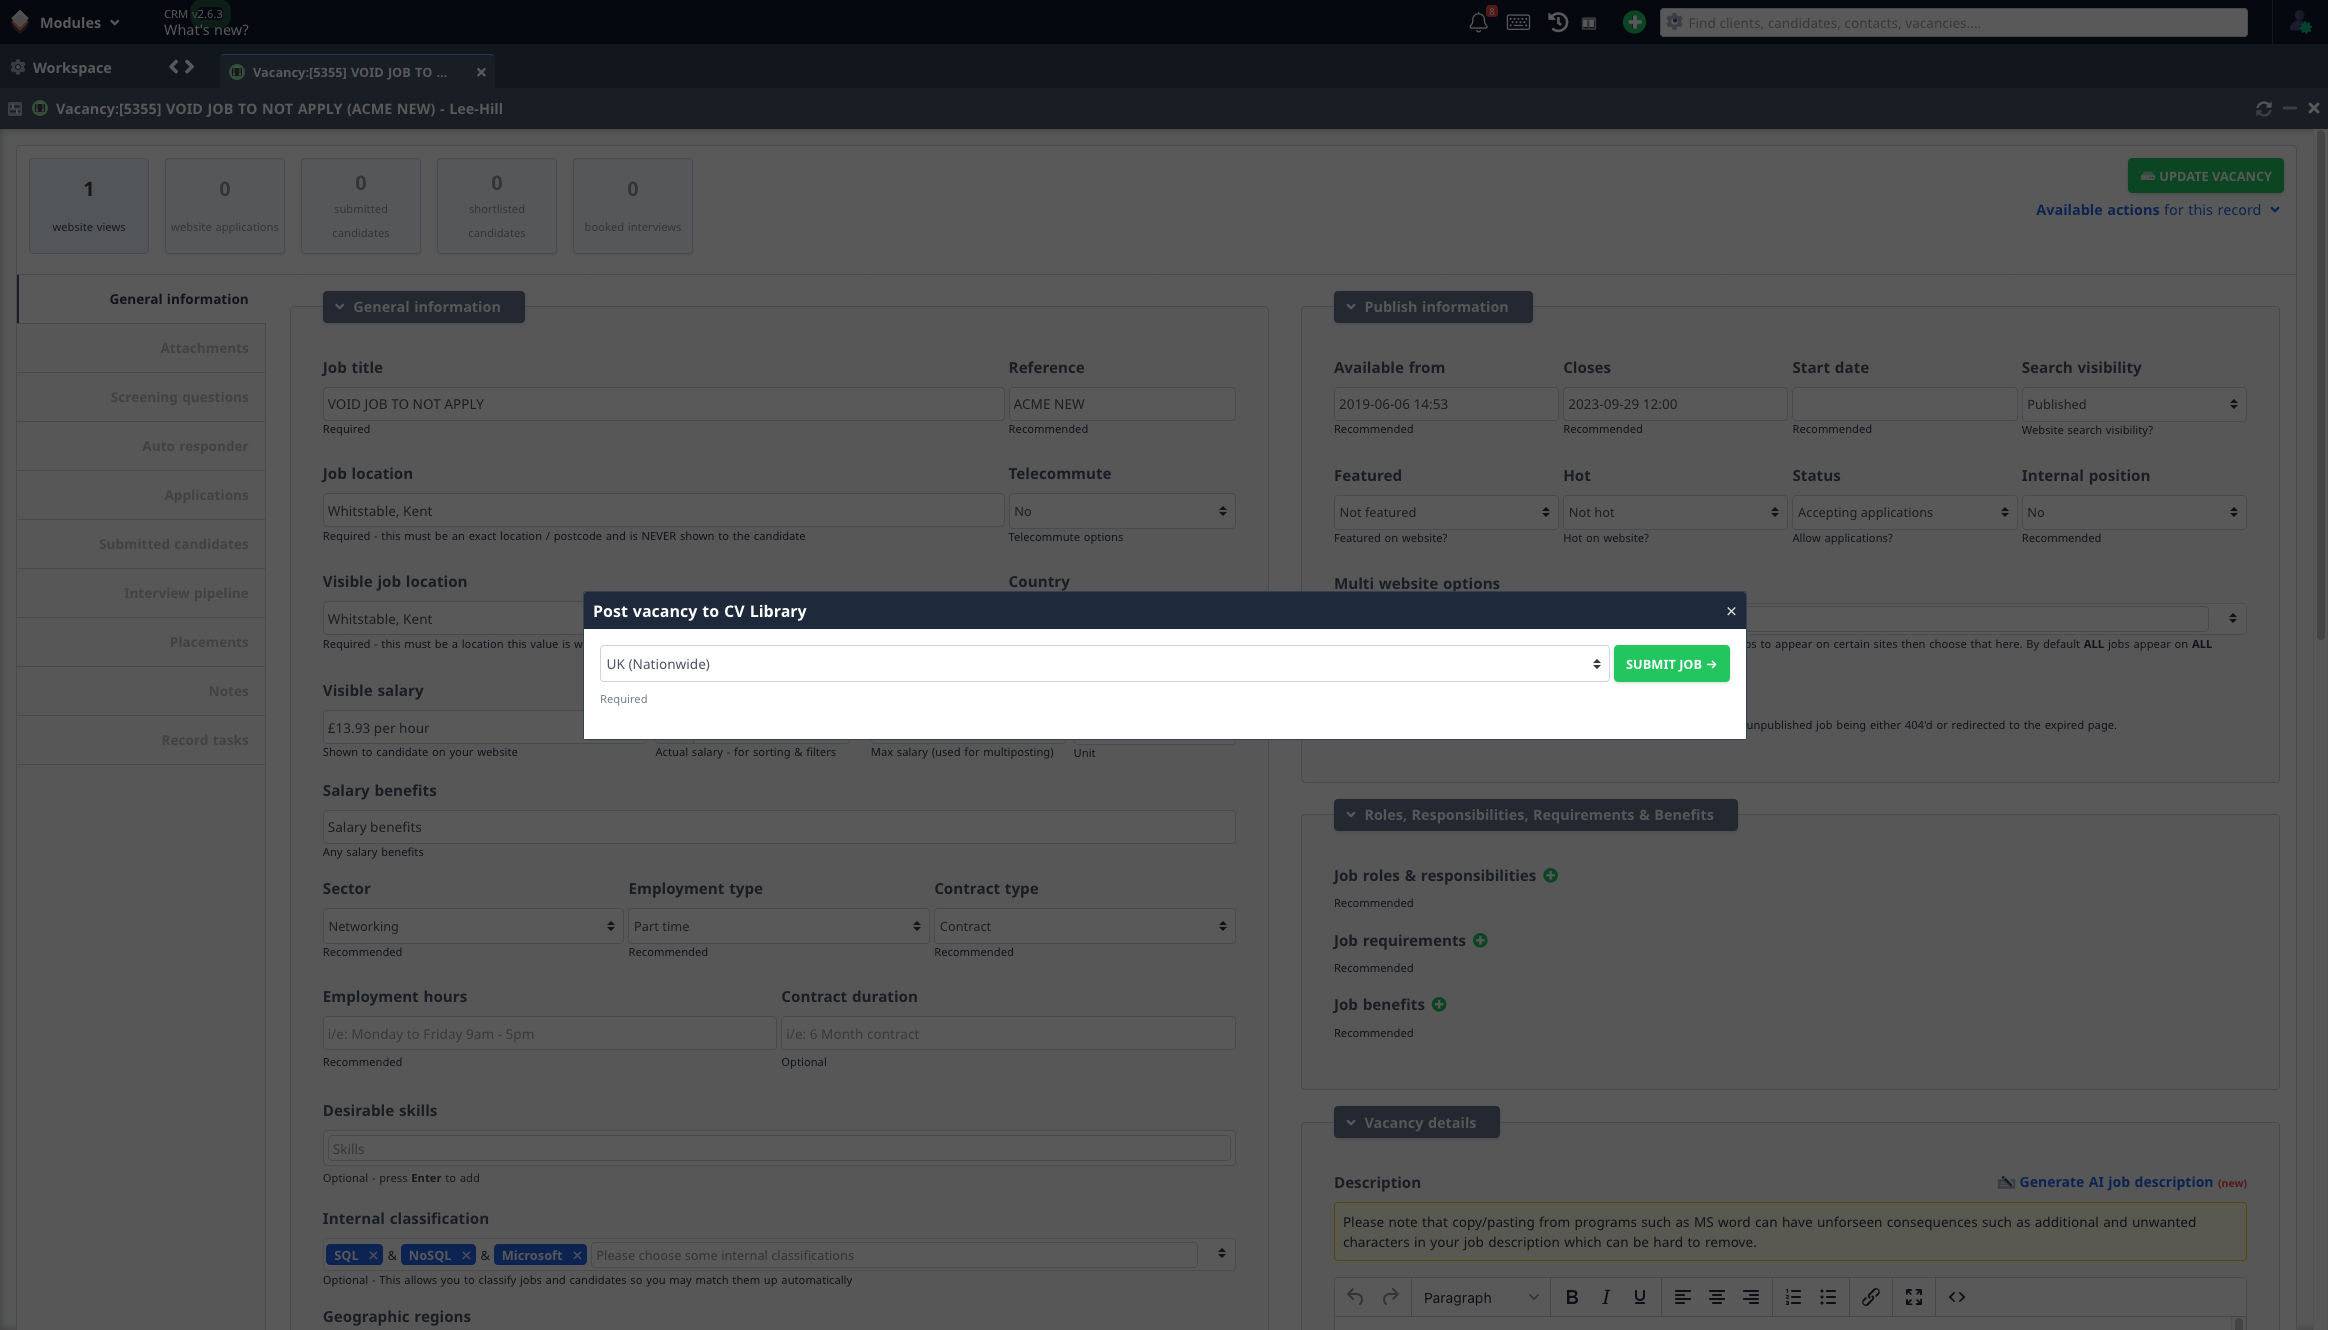
Task: Open the Hot dropdown
Action: point(1675,512)
